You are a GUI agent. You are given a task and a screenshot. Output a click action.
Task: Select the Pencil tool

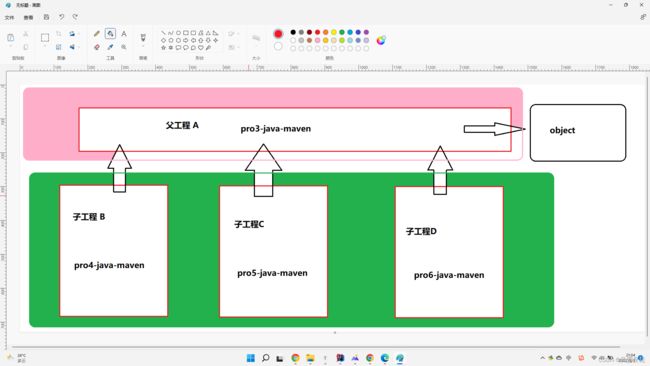click(x=96, y=34)
